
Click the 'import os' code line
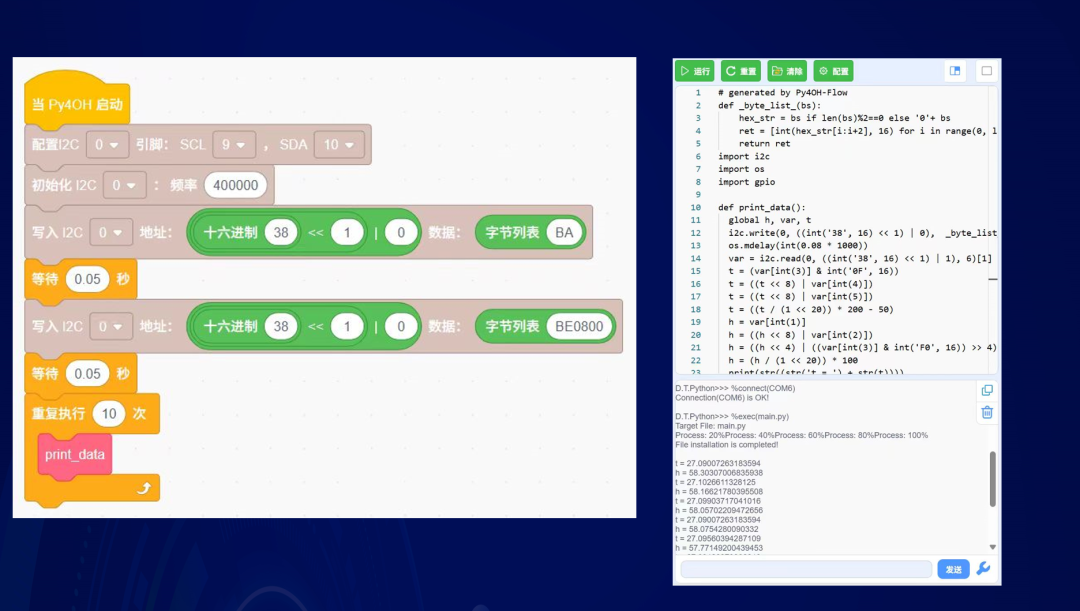point(741,169)
